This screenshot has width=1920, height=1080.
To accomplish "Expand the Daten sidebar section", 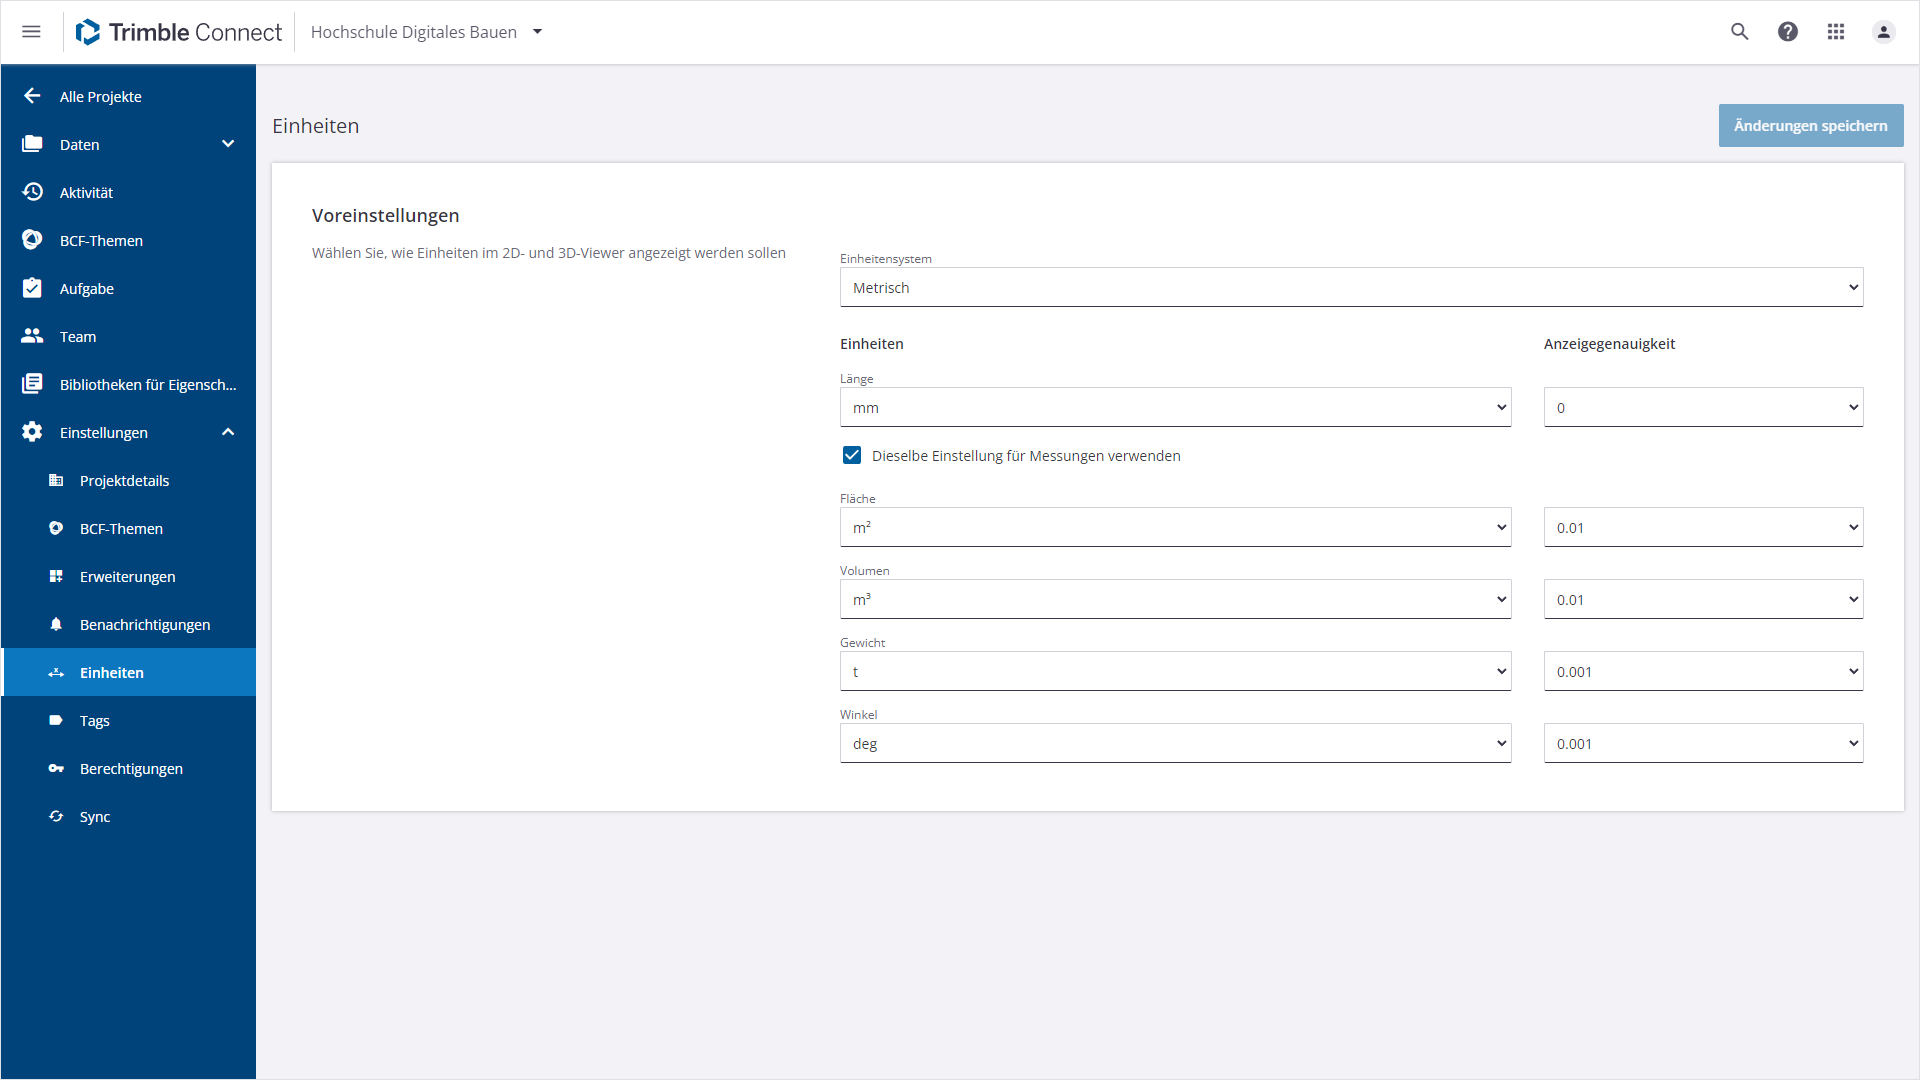I will pyautogui.click(x=228, y=144).
